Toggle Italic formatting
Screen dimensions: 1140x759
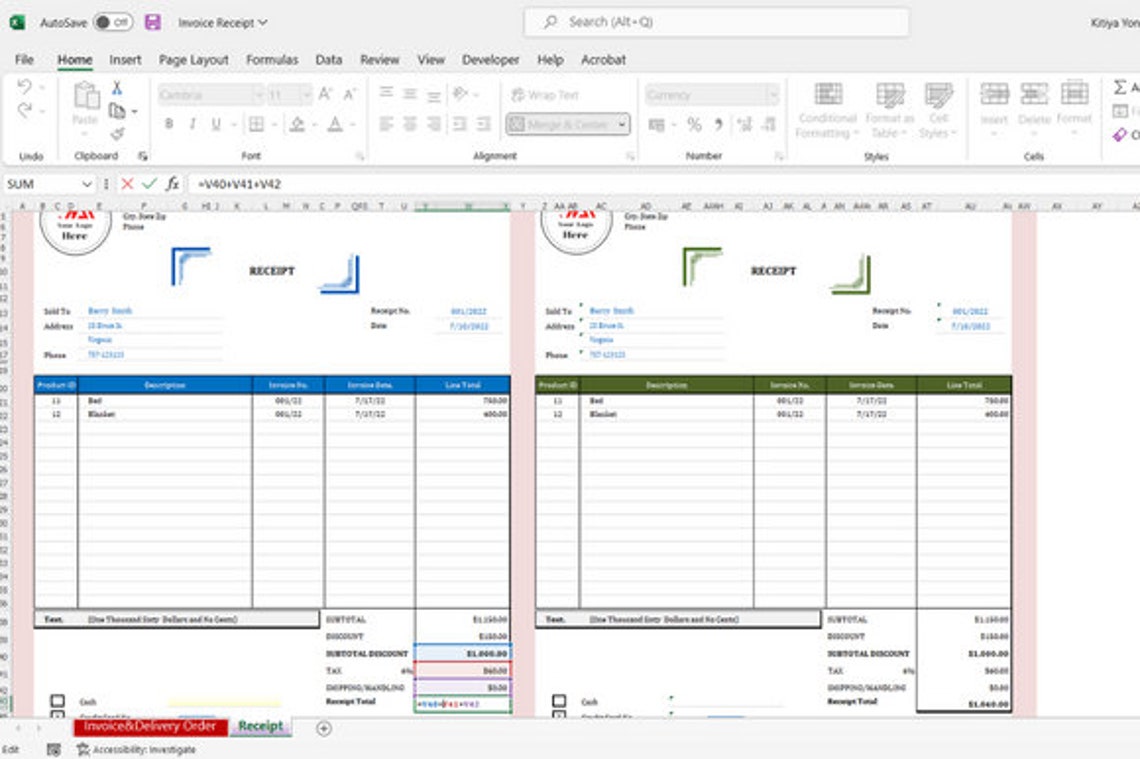pos(193,124)
